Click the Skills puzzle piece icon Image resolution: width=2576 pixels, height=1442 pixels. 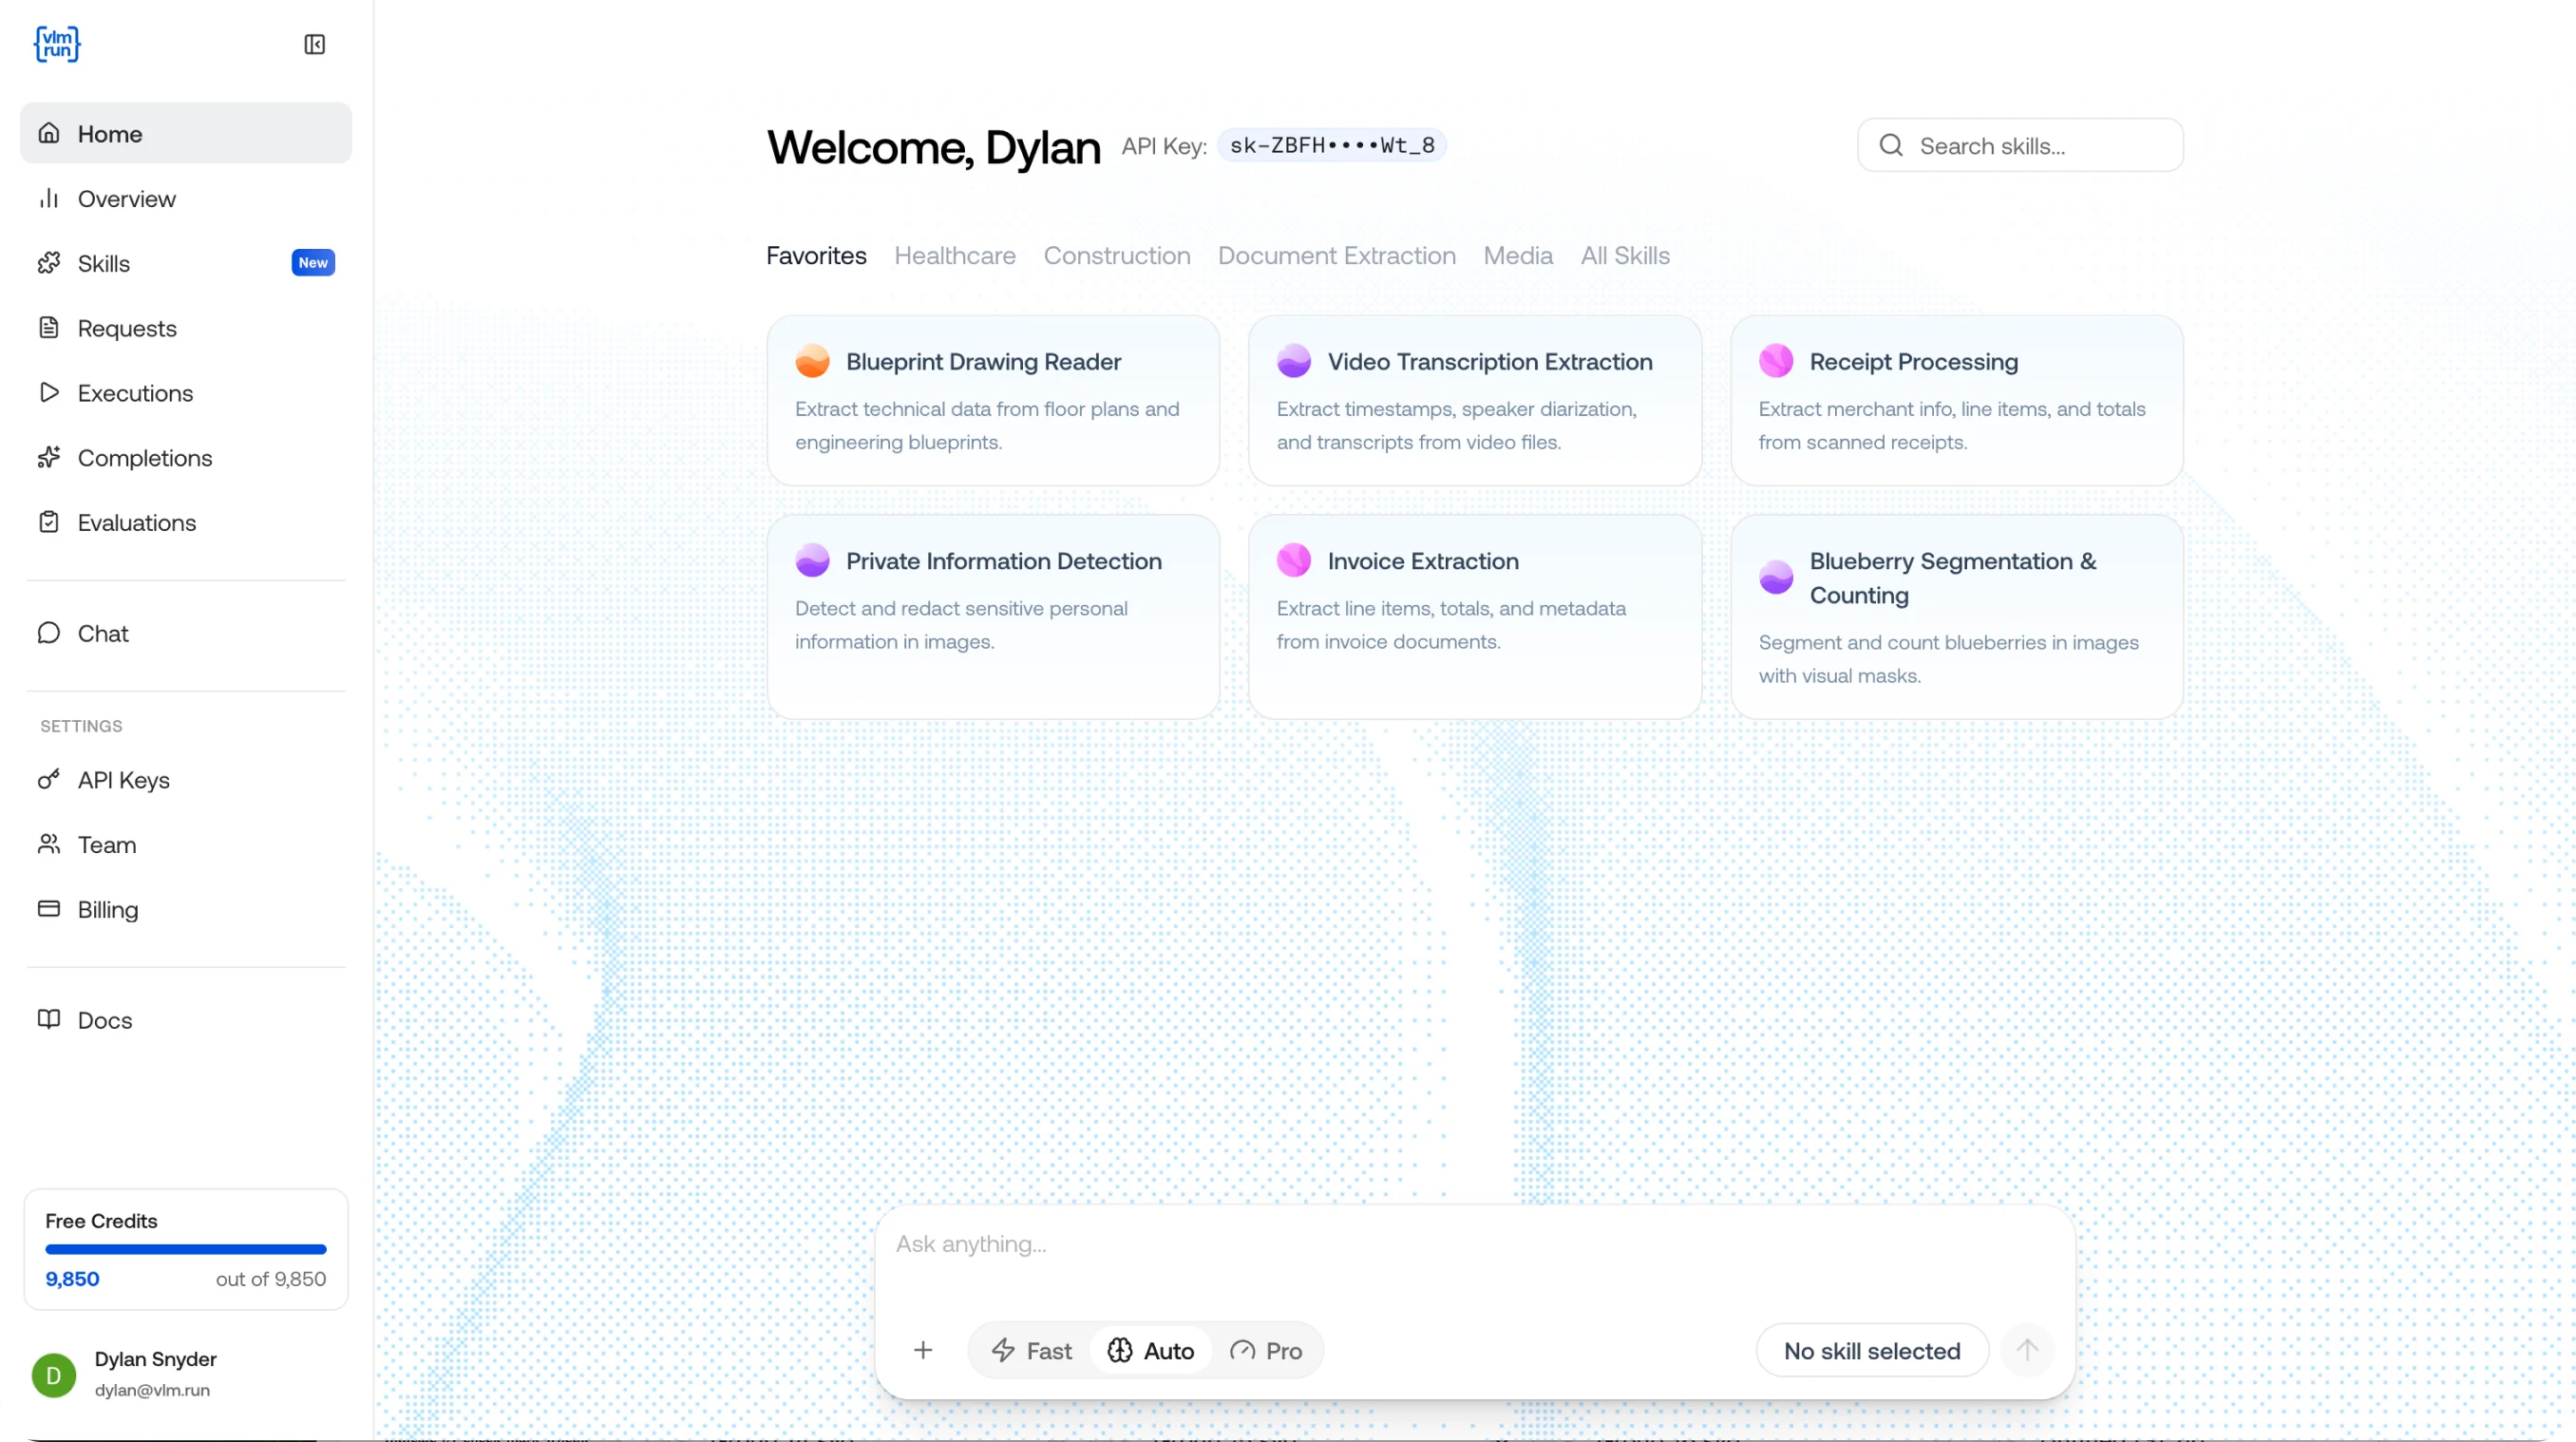pyautogui.click(x=49, y=263)
